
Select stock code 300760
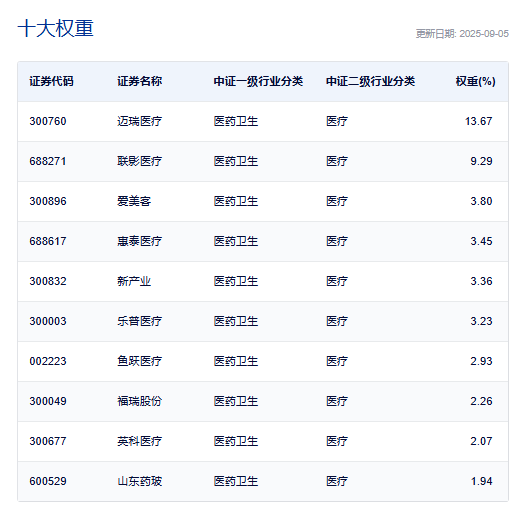point(48,121)
